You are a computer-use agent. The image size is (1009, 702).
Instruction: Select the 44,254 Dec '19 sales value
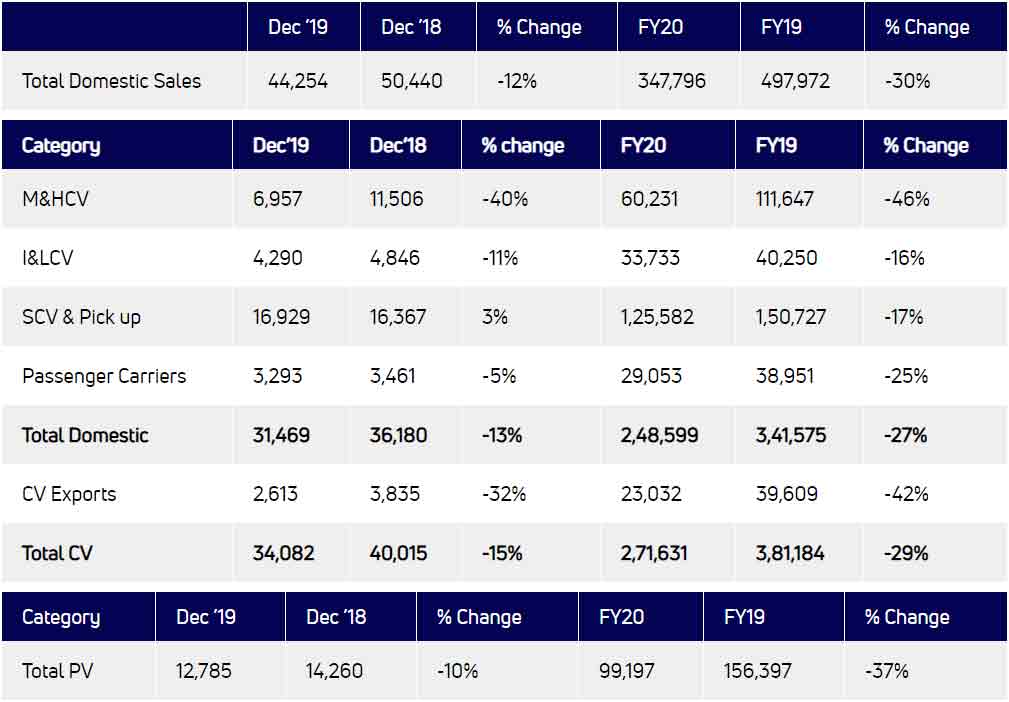(x=298, y=81)
